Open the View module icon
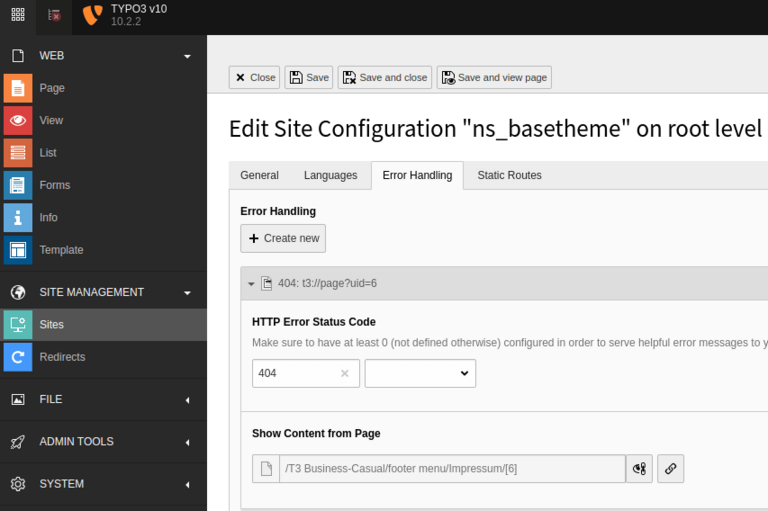The width and height of the screenshot is (768, 511). pyautogui.click(x=18, y=120)
